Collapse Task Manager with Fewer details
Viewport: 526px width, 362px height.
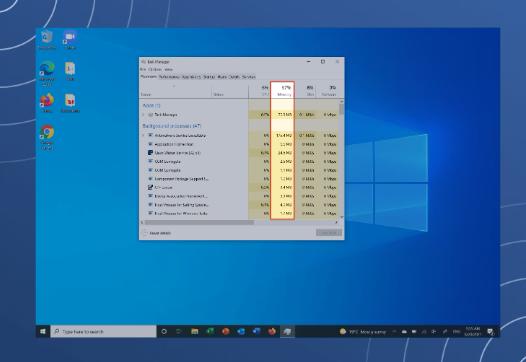click(158, 233)
